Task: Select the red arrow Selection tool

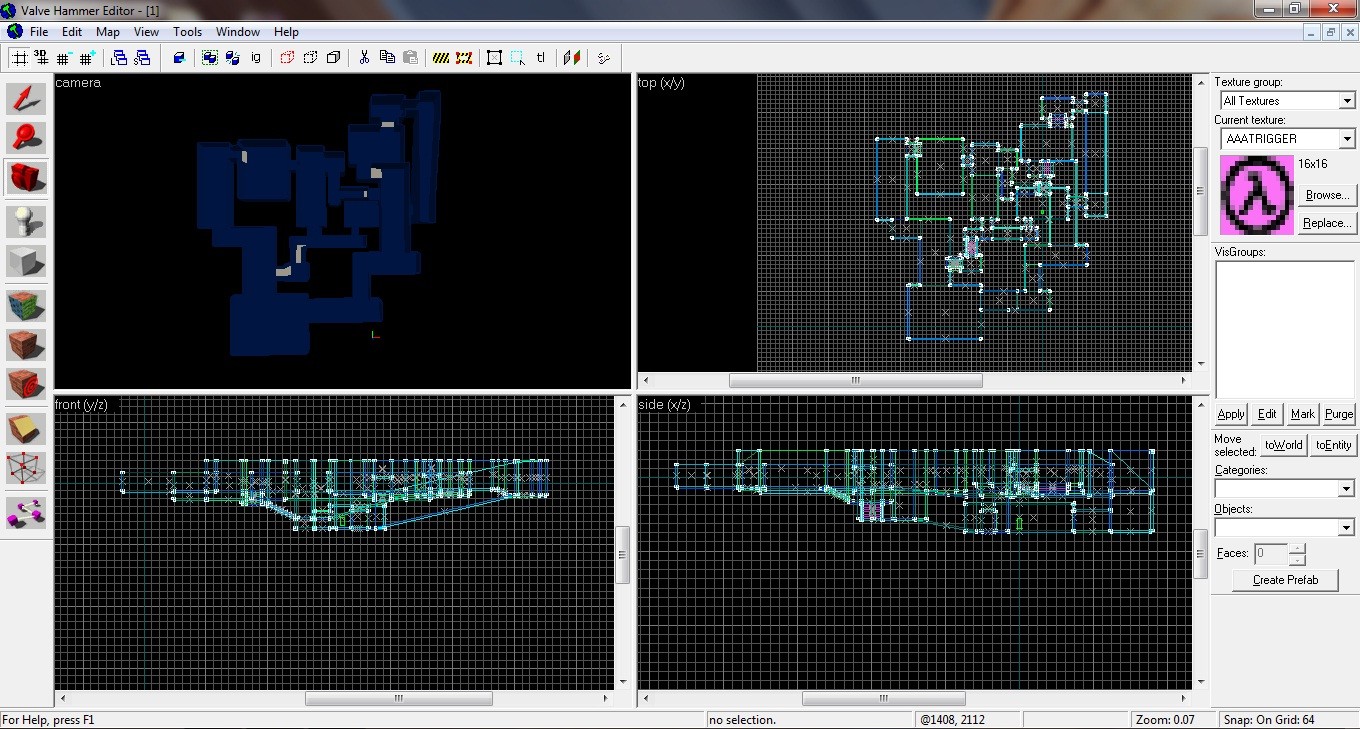Action: [26, 99]
